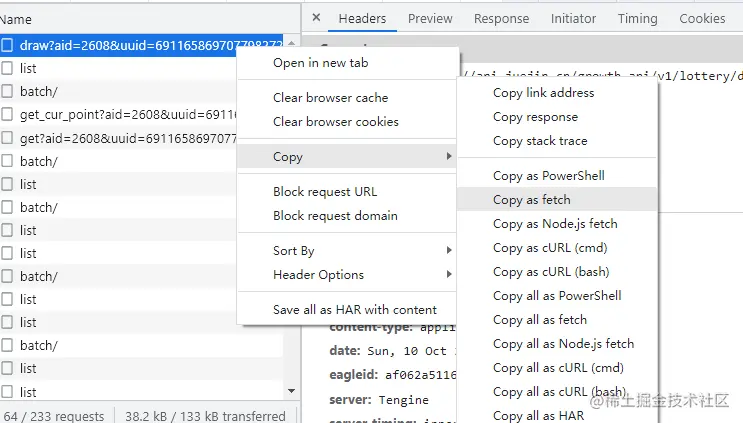Open the Cookies tab
Viewport: 743px width, 423px height.
[x=702, y=18]
